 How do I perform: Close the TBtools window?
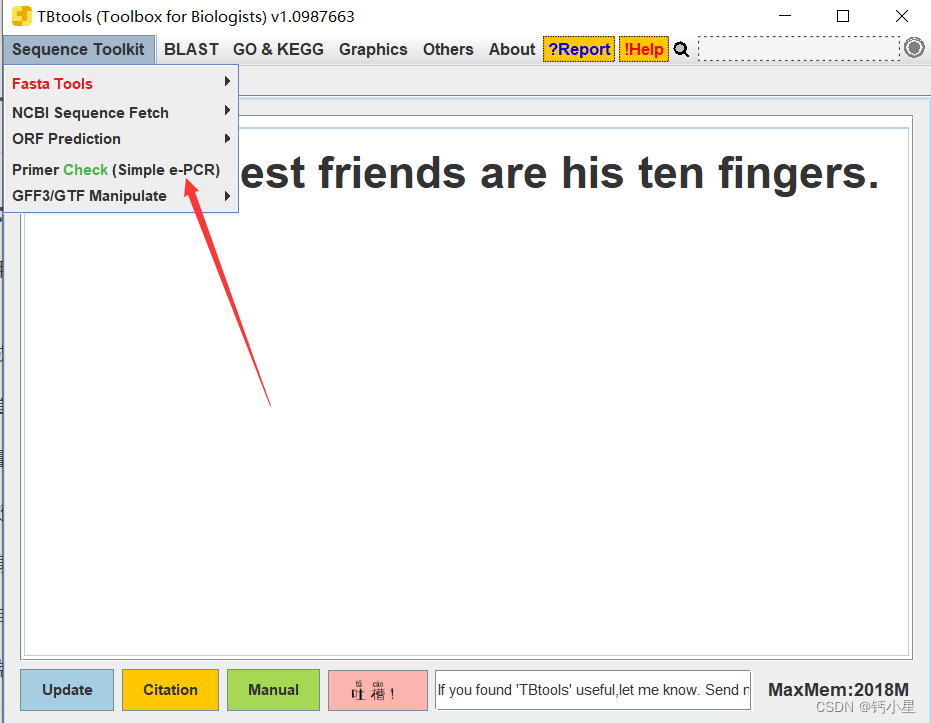coord(901,16)
